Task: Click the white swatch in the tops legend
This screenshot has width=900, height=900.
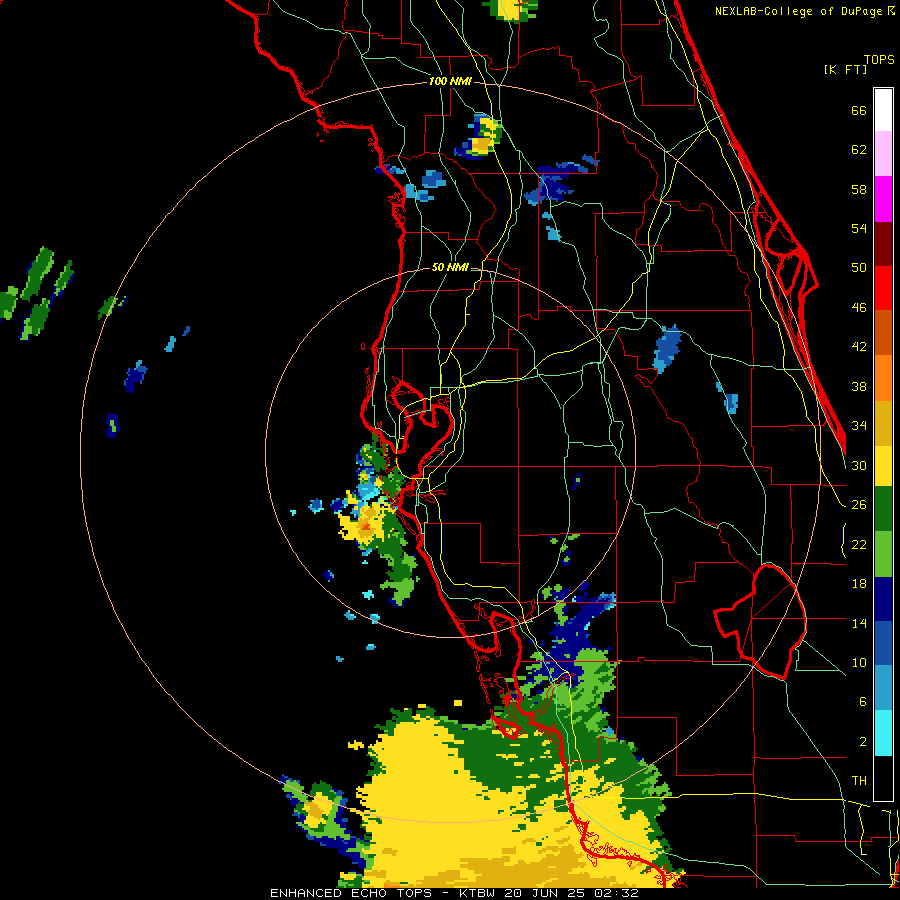Action: pos(883,110)
